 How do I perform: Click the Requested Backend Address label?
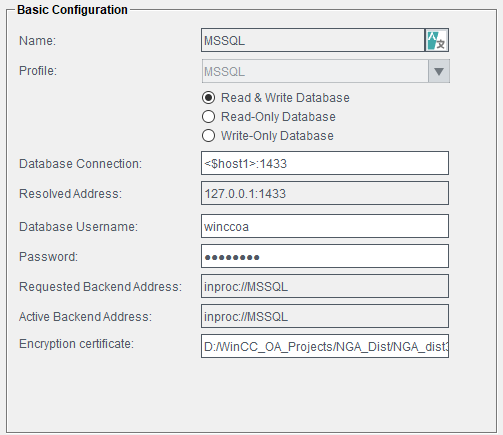(100, 287)
